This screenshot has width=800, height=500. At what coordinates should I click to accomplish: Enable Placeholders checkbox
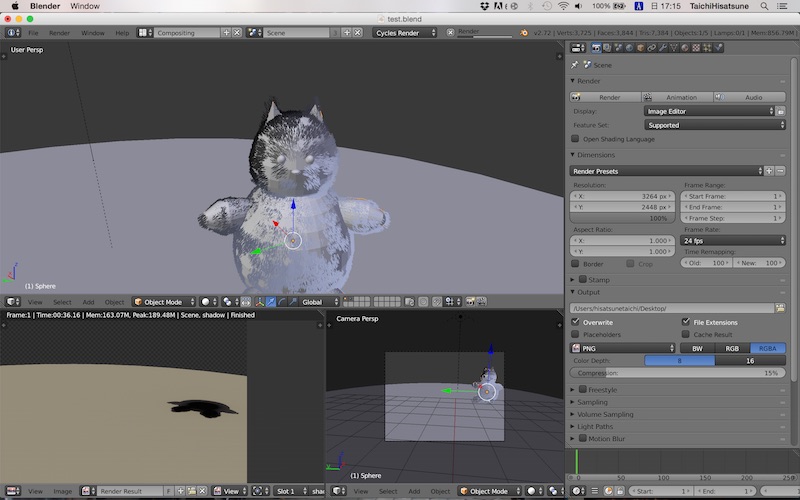[576, 334]
